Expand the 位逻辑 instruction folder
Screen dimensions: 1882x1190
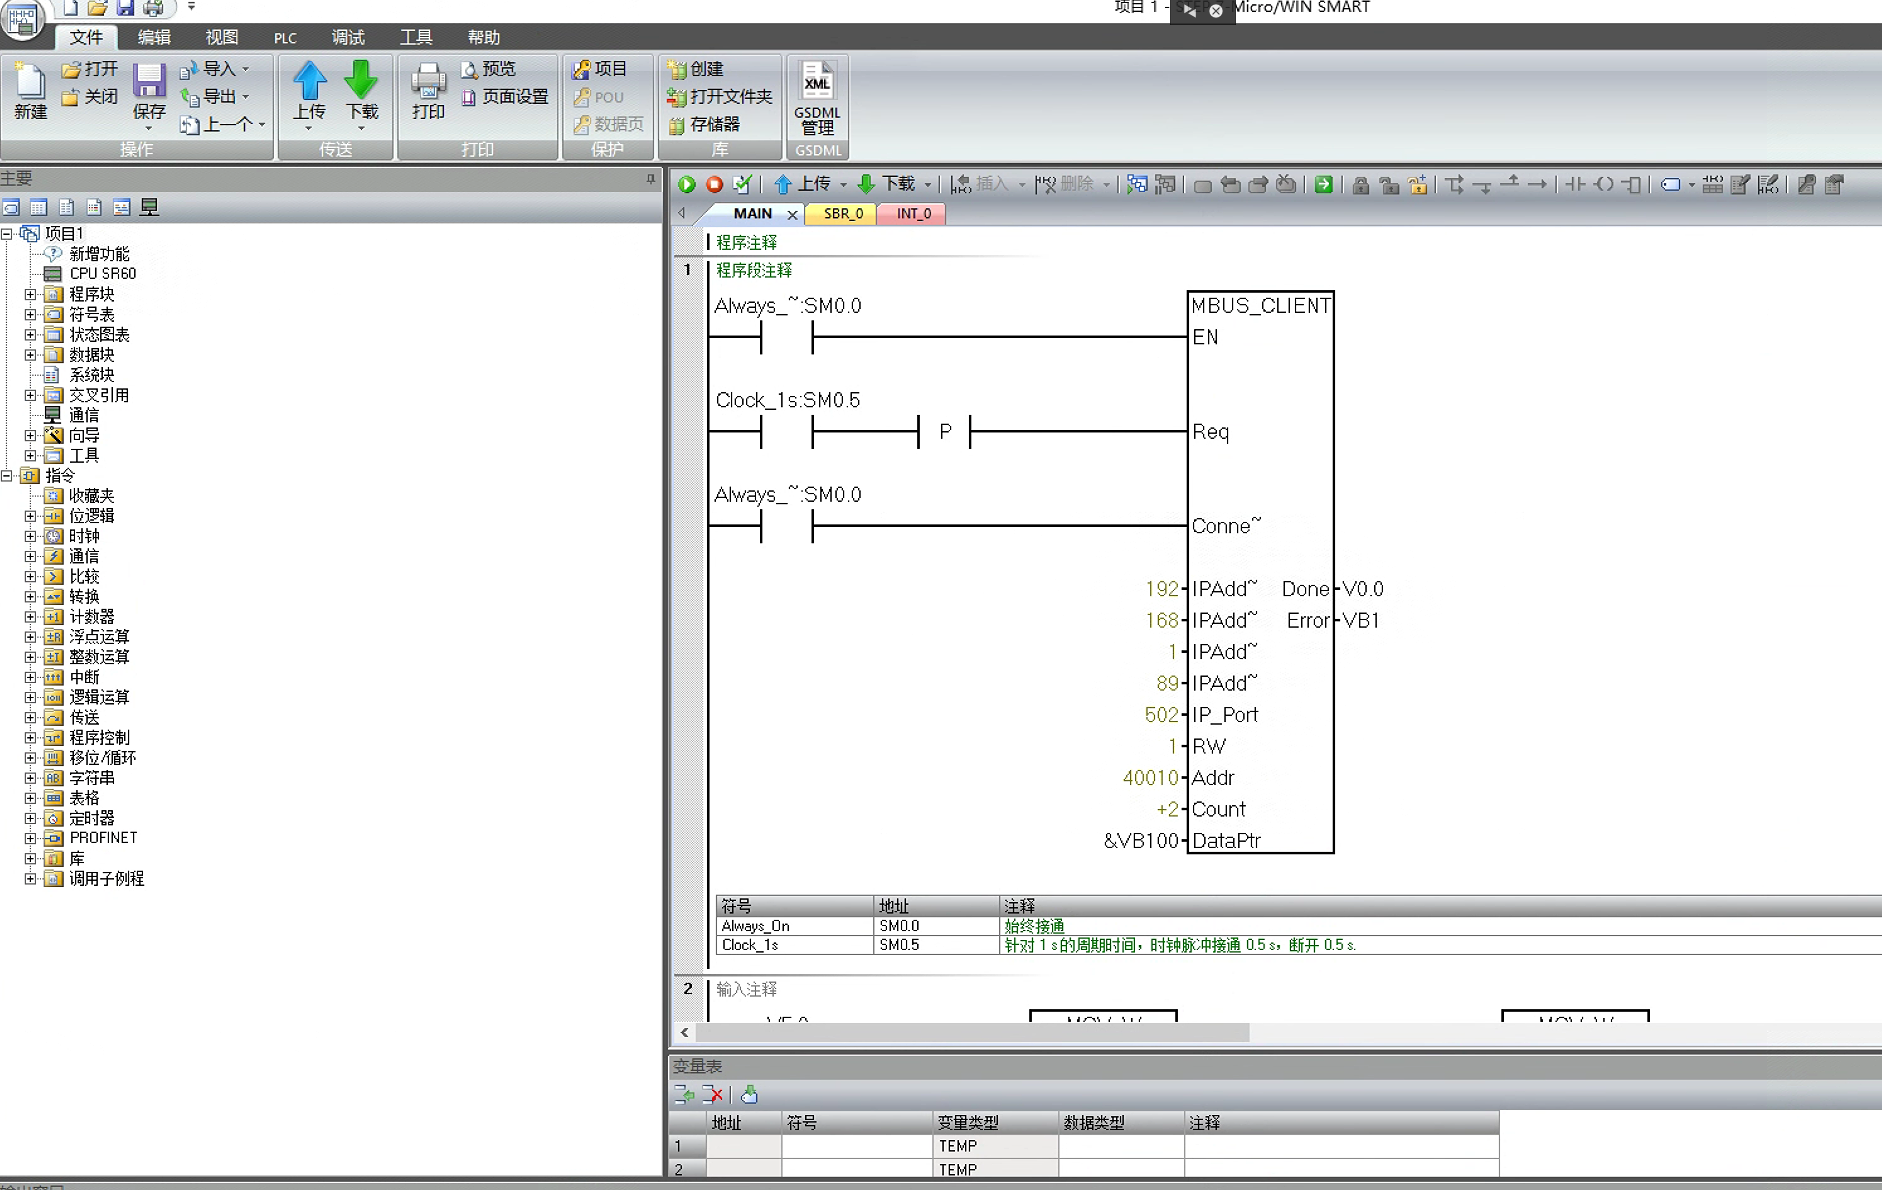[30, 516]
